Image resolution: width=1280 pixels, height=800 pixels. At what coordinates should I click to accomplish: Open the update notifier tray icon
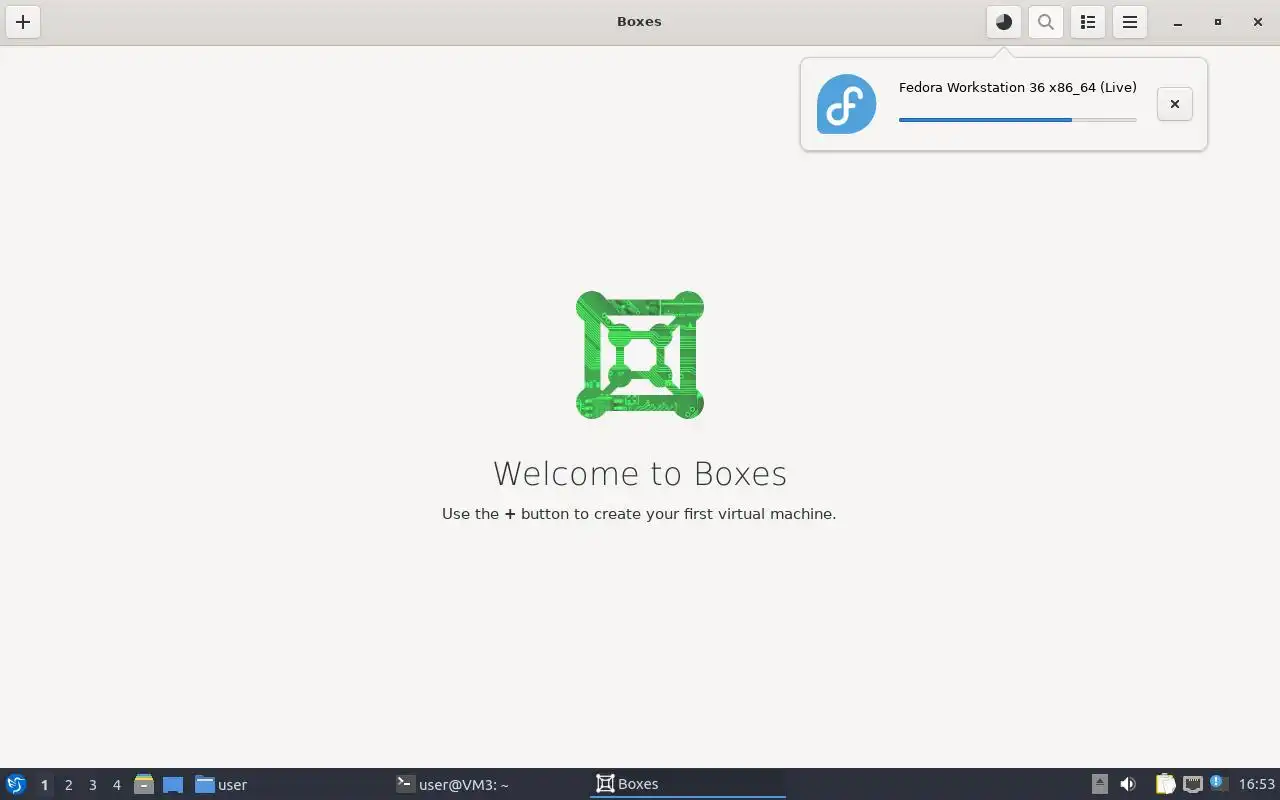click(x=1217, y=783)
